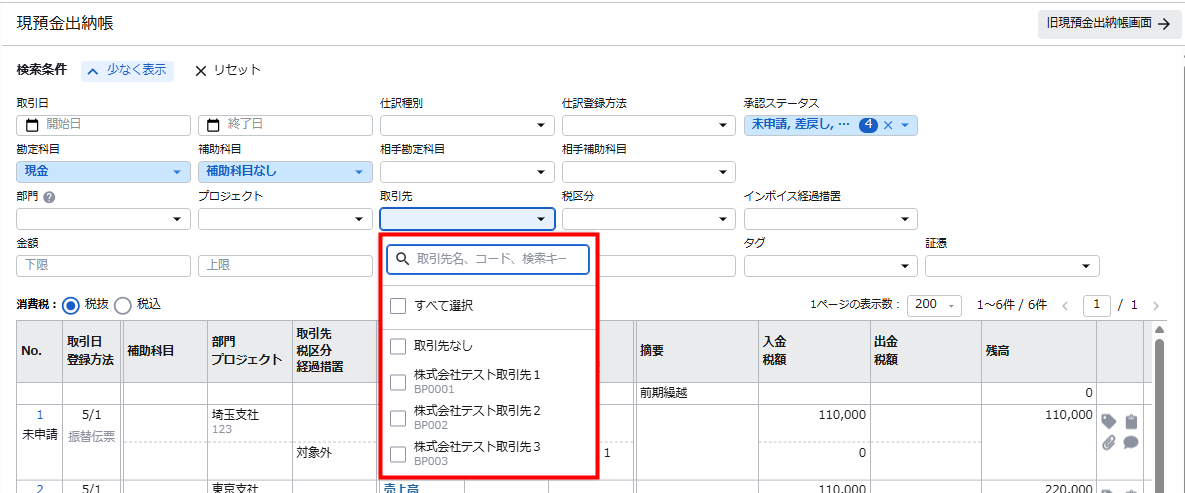
Task: Select 株式会社テスト取引先1 from the list
Action: click(x=477, y=376)
